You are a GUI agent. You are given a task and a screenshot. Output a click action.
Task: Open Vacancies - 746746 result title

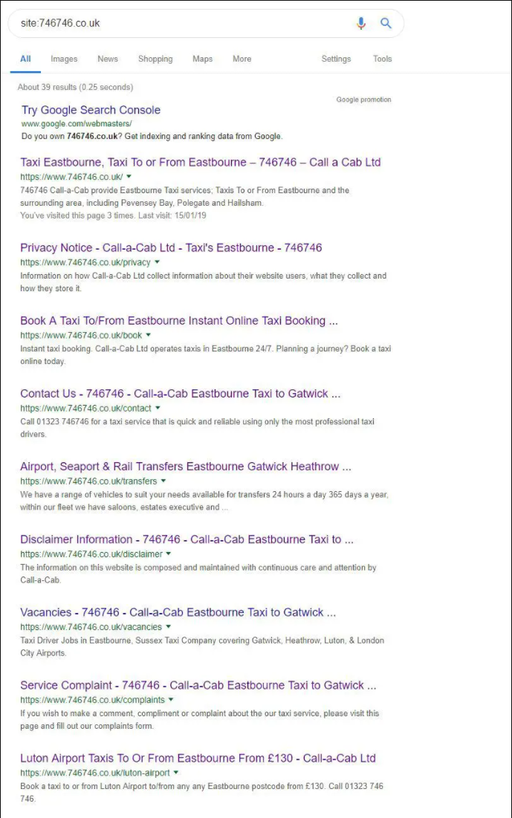click(x=178, y=612)
